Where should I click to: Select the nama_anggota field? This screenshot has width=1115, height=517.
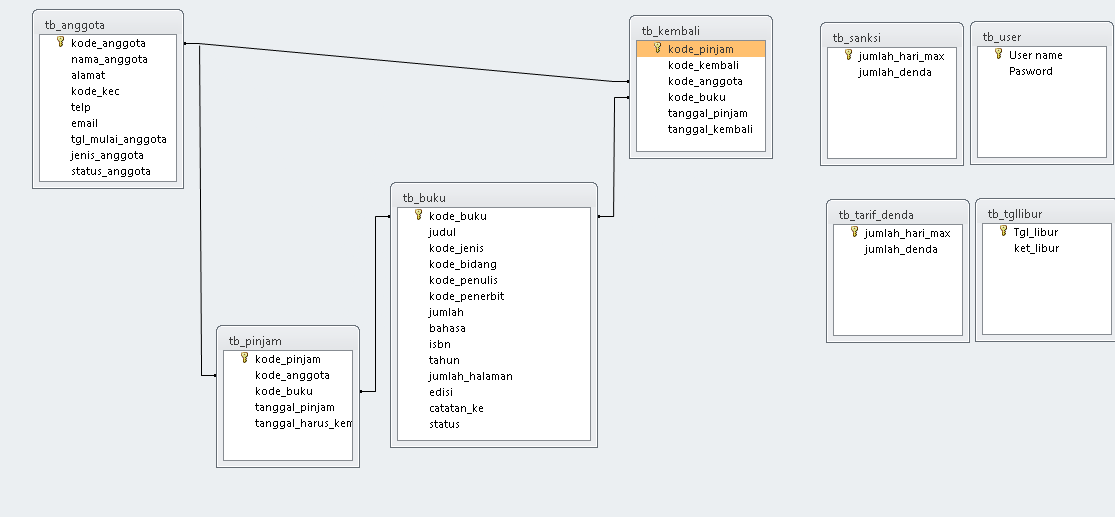(x=109, y=59)
